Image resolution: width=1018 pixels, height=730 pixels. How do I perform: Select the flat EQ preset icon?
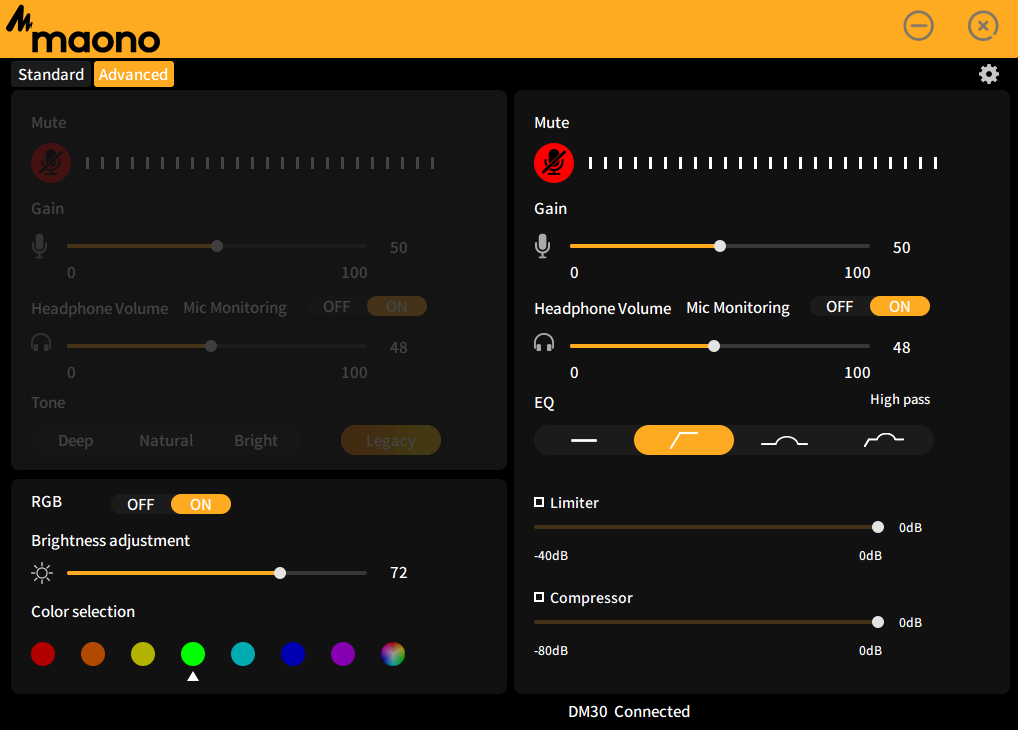[x=584, y=440]
